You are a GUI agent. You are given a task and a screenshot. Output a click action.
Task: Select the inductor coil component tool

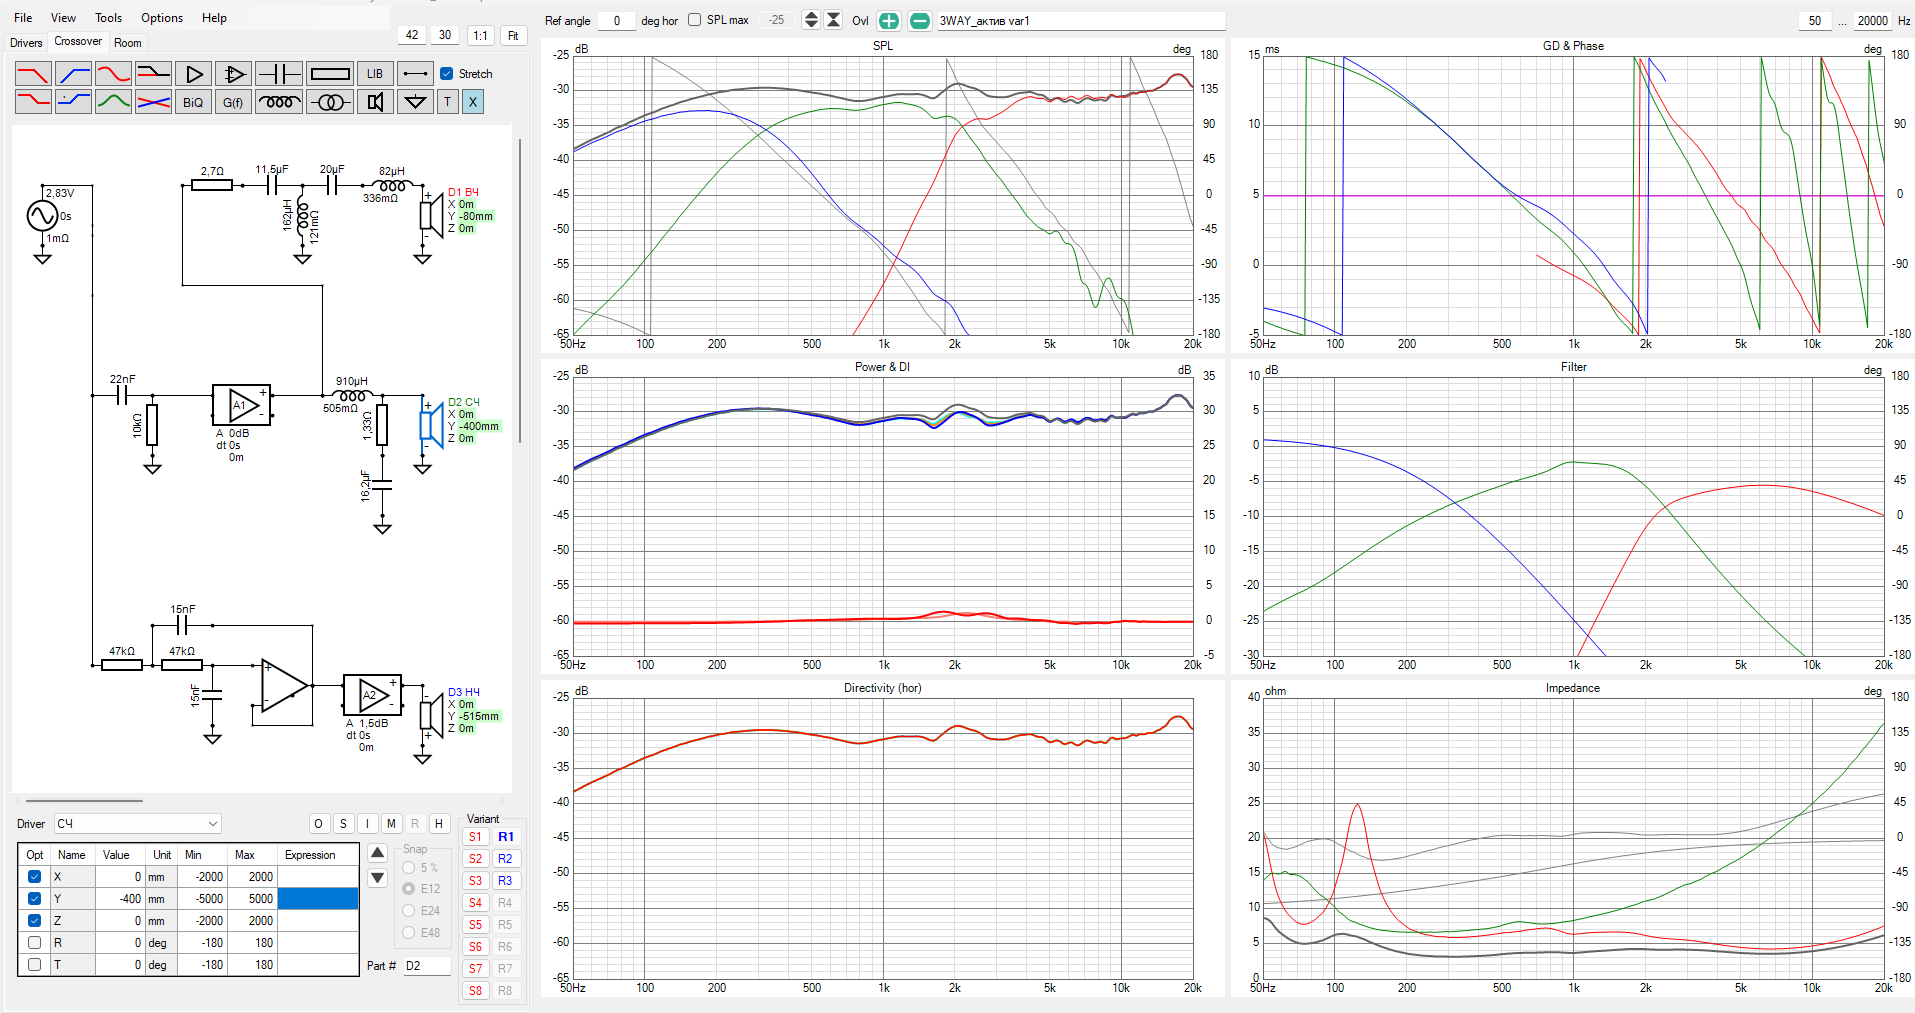click(279, 102)
